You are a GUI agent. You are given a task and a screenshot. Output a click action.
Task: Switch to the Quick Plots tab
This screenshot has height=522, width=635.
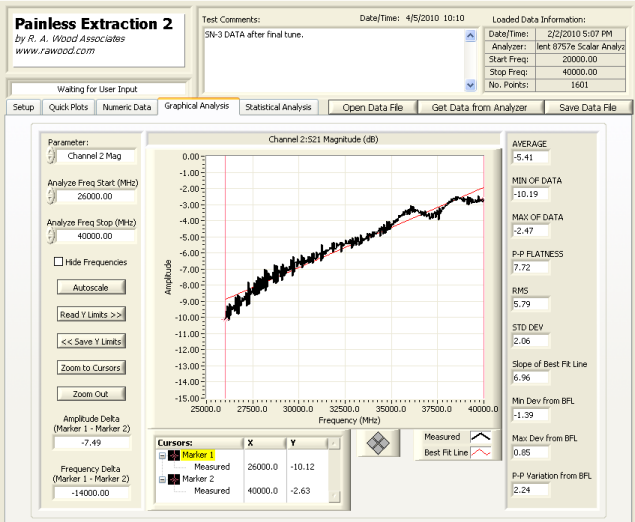click(68, 107)
